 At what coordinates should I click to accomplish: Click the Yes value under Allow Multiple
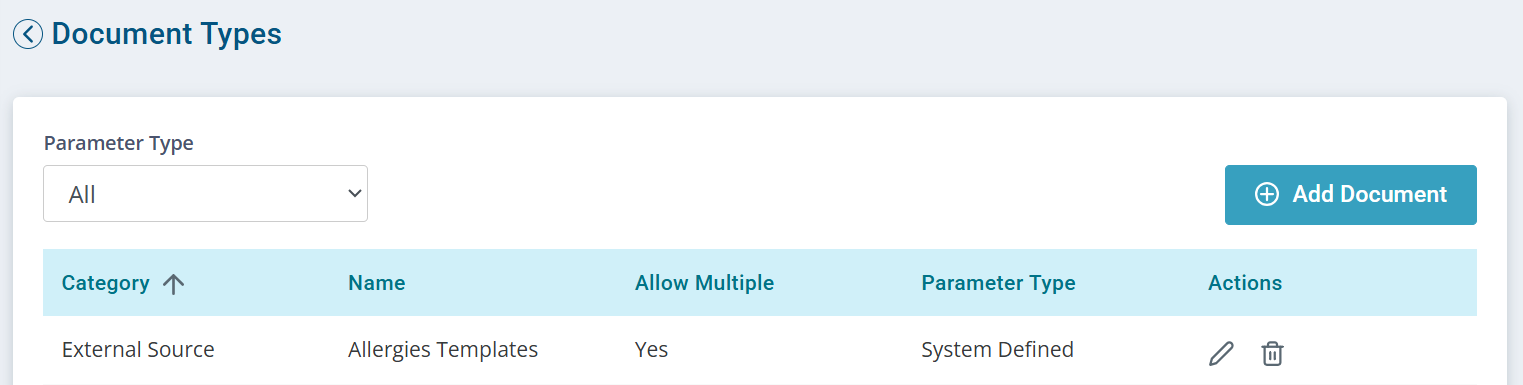(x=651, y=350)
